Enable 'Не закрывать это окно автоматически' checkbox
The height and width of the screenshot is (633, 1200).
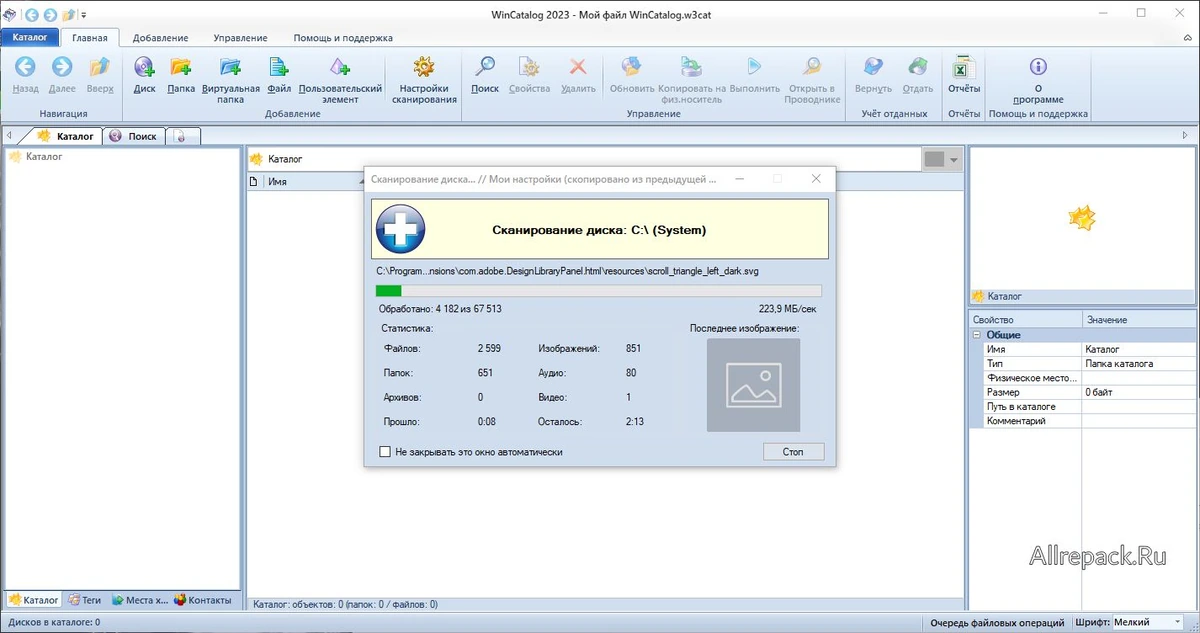pos(385,452)
